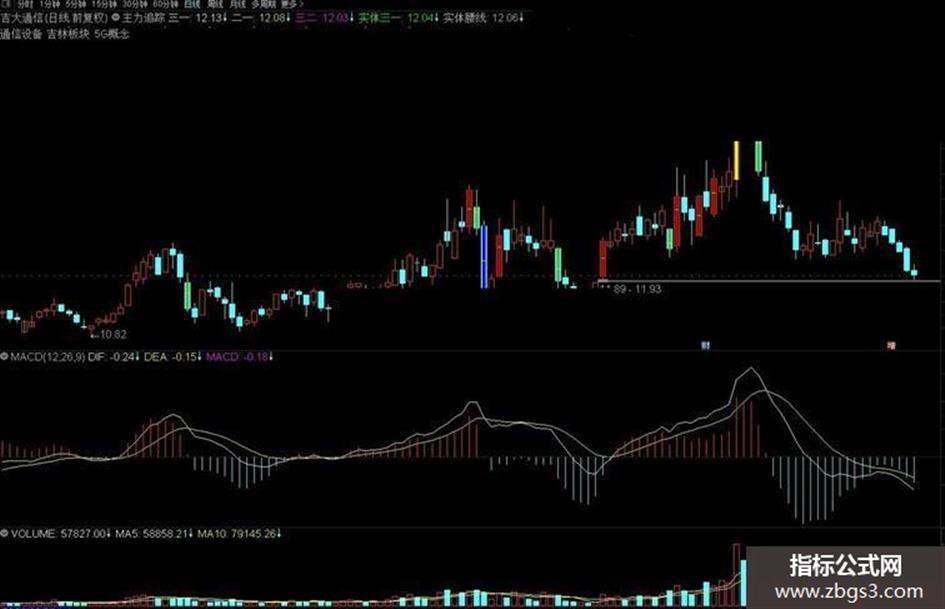
Task: Click the purple MACD: -0.18 value
Action: (x=239, y=357)
